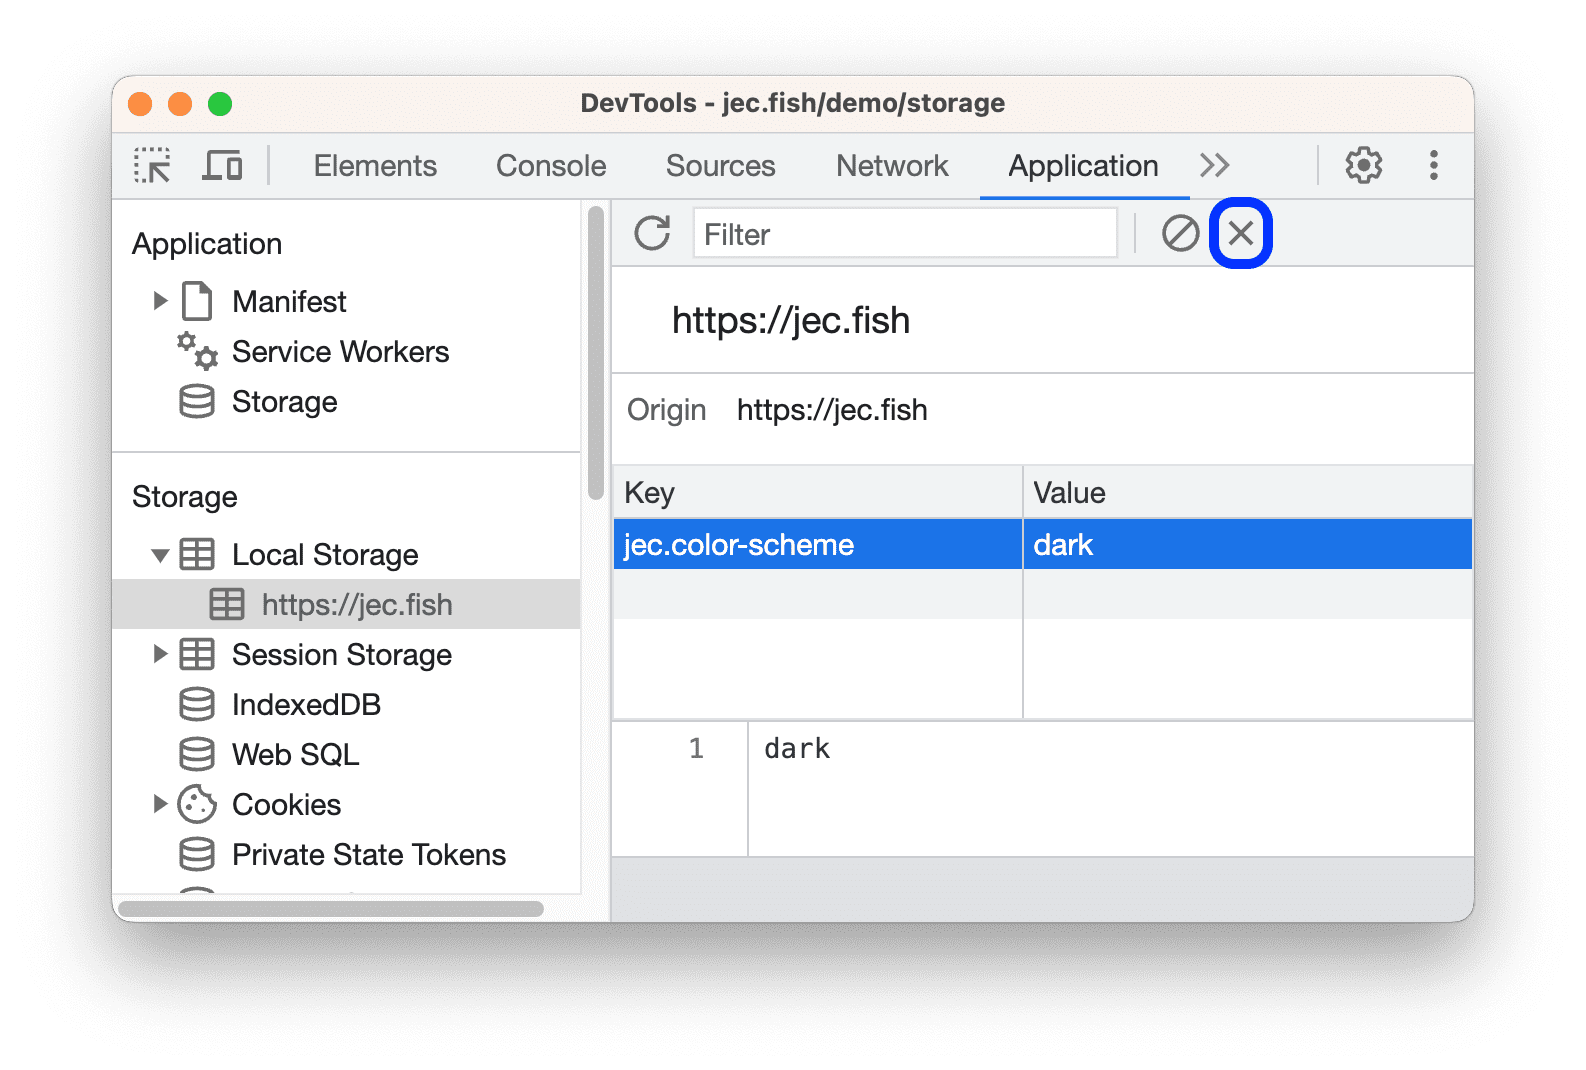The width and height of the screenshot is (1586, 1070).
Task: Delete selected entry with X button
Action: [x=1240, y=234]
